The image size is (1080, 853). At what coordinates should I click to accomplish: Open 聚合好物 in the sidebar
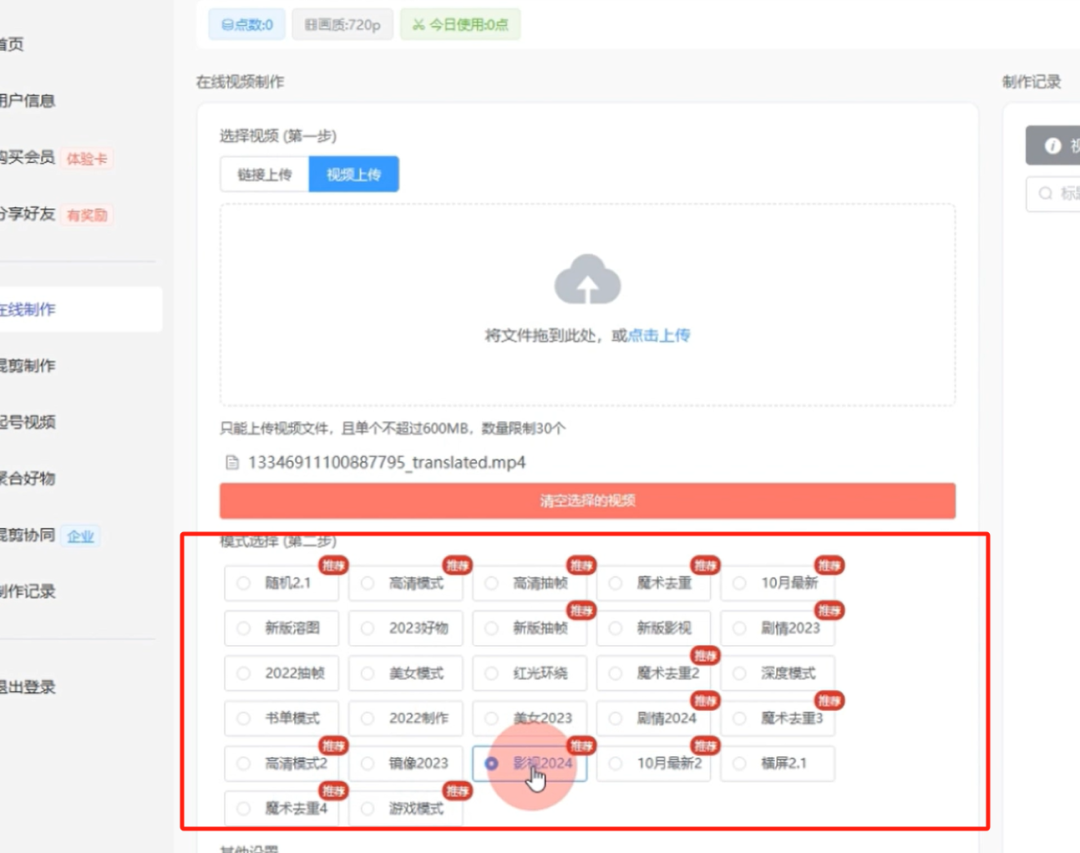(x=28, y=479)
